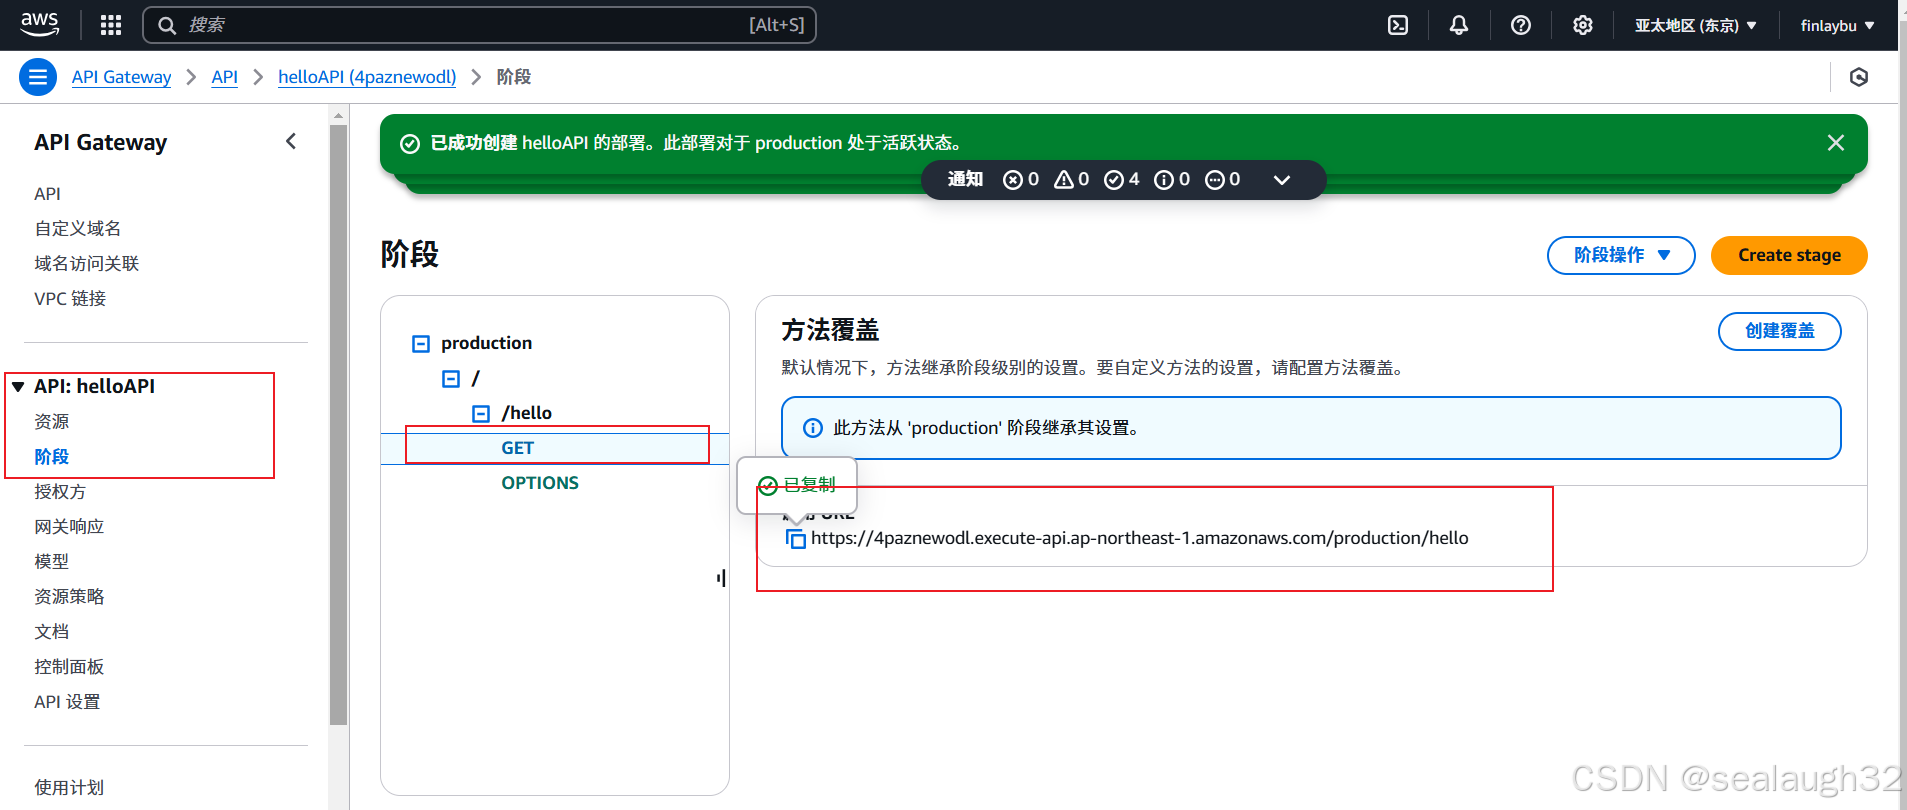Launch CloudShell terminal icon
This screenshot has width=1907, height=810.
click(x=1398, y=25)
